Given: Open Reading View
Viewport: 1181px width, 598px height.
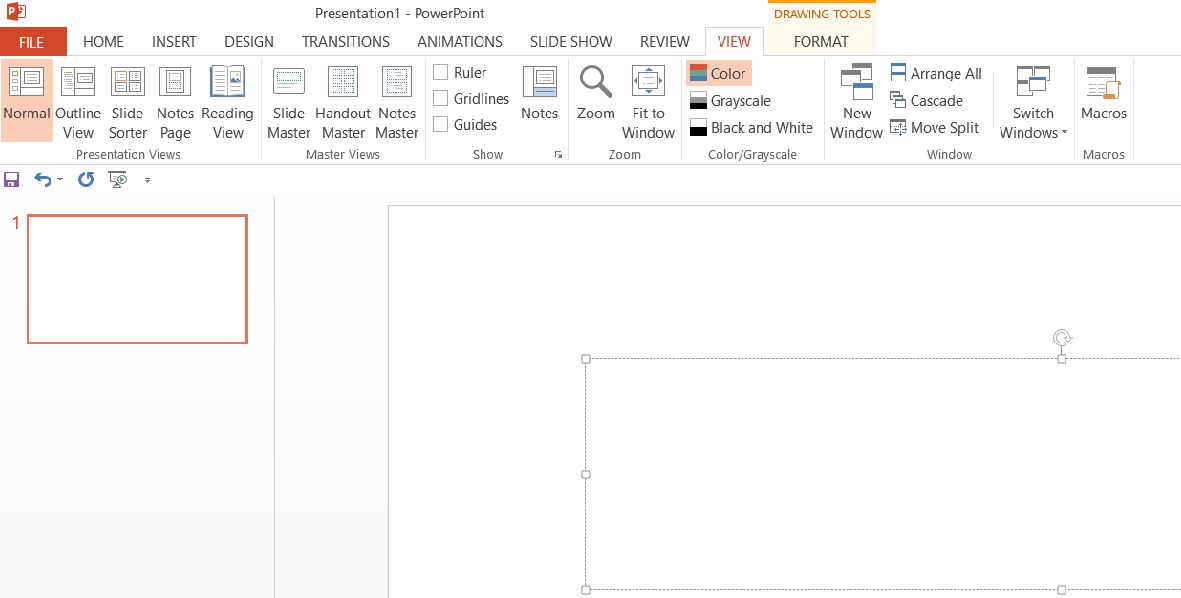Looking at the screenshot, I should coord(227,102).
